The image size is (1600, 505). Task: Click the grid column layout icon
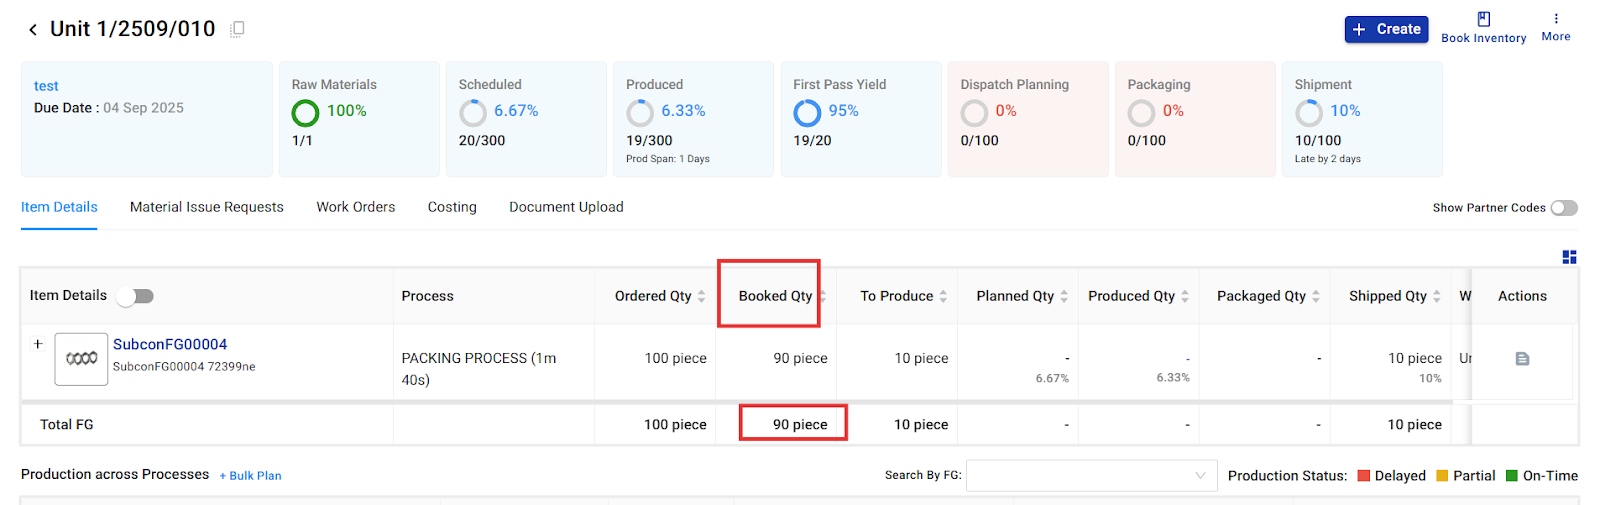point(1569,257)
